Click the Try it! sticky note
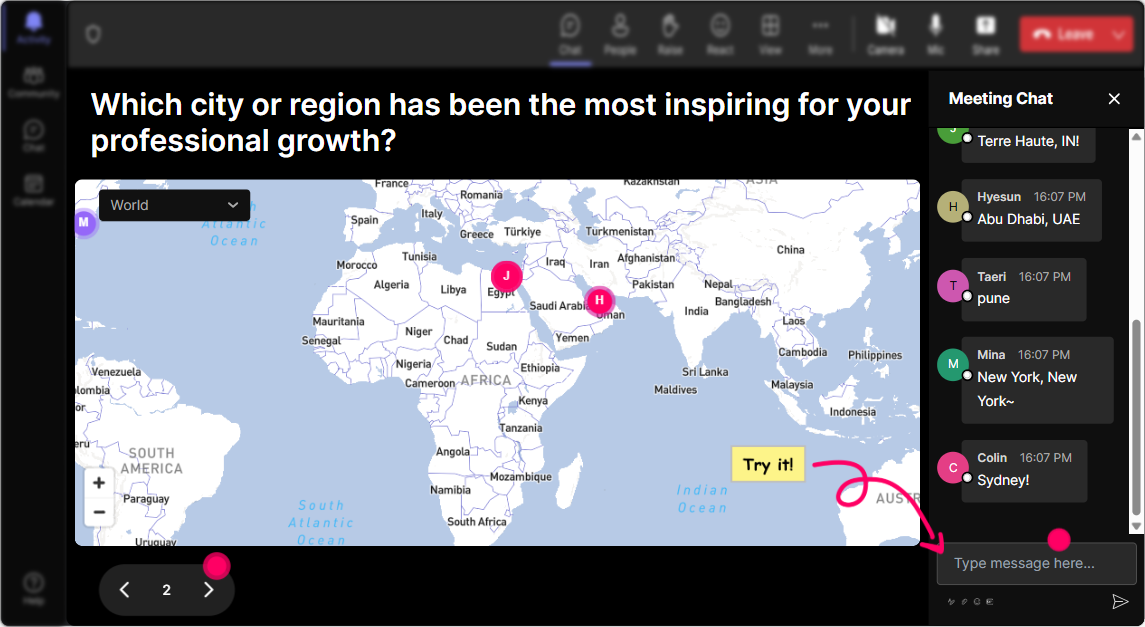Image resolution: width=1145 pixels, height=627 pixels. coord(767,465)
